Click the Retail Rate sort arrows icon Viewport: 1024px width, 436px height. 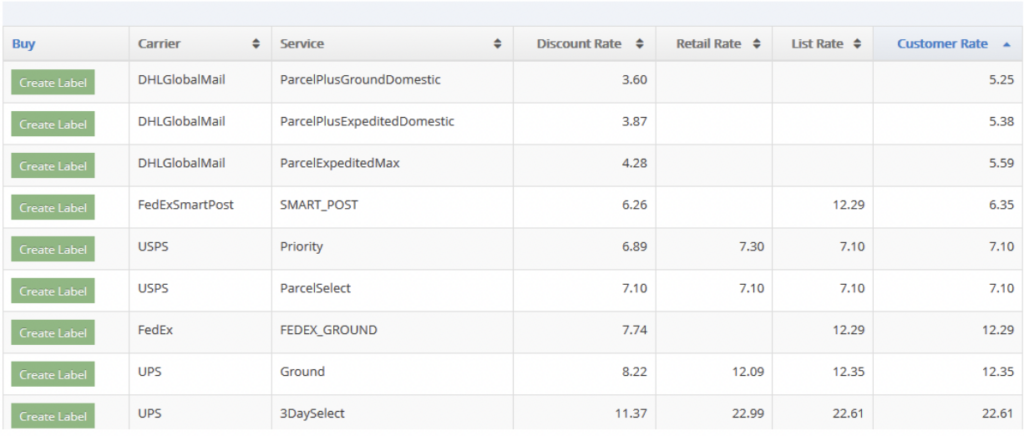[x=757, y=44]
